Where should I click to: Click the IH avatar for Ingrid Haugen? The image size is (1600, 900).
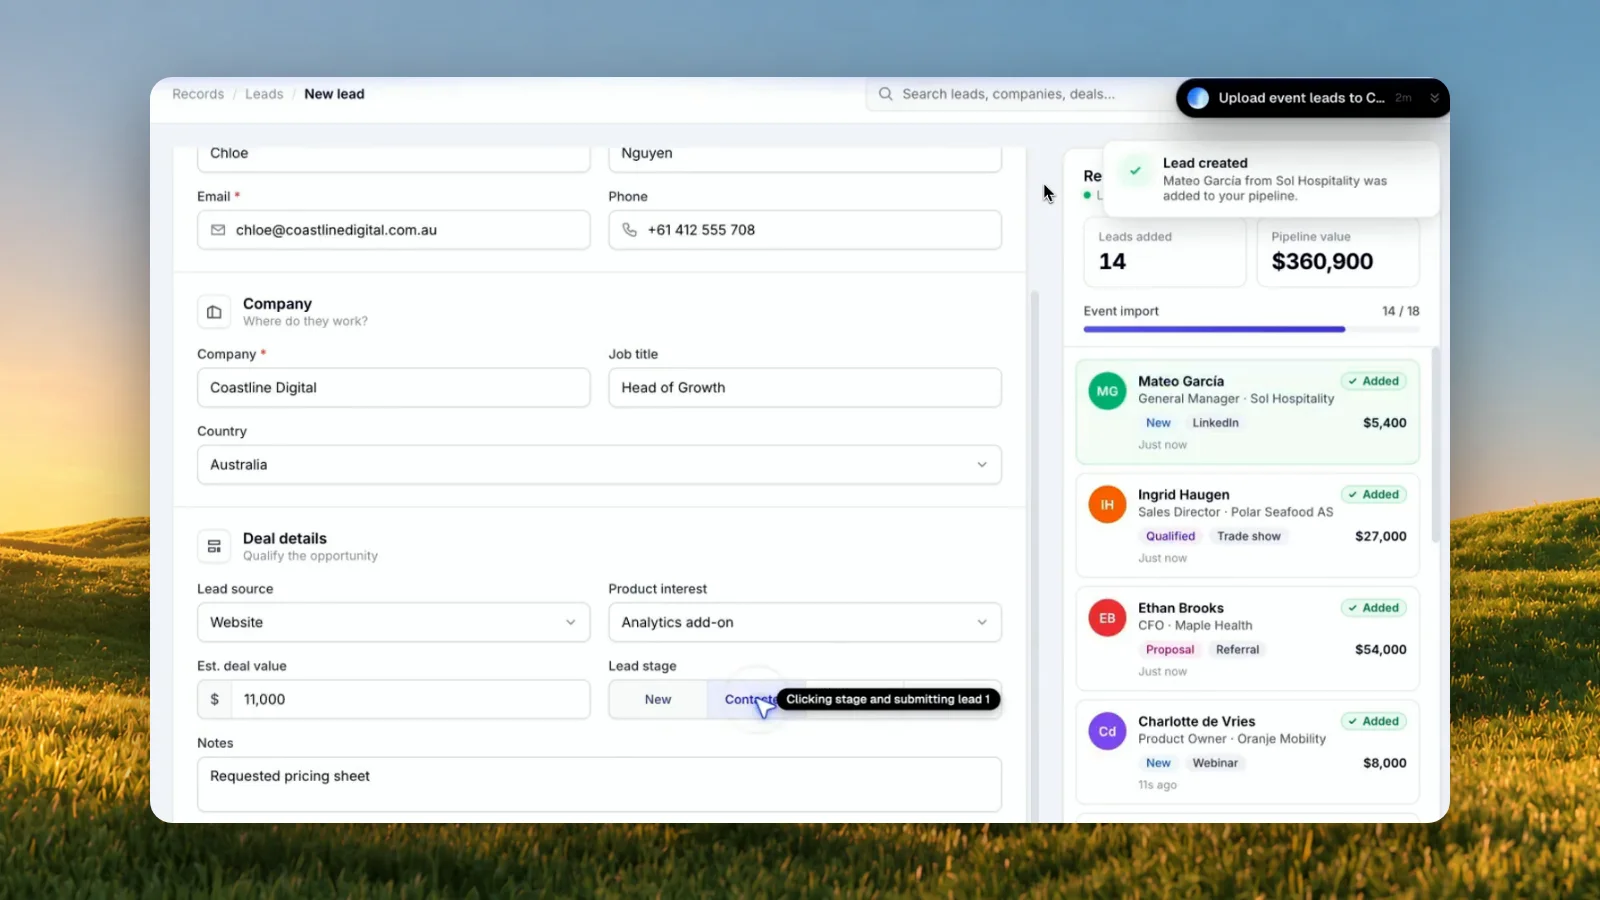pos(1107,505)
